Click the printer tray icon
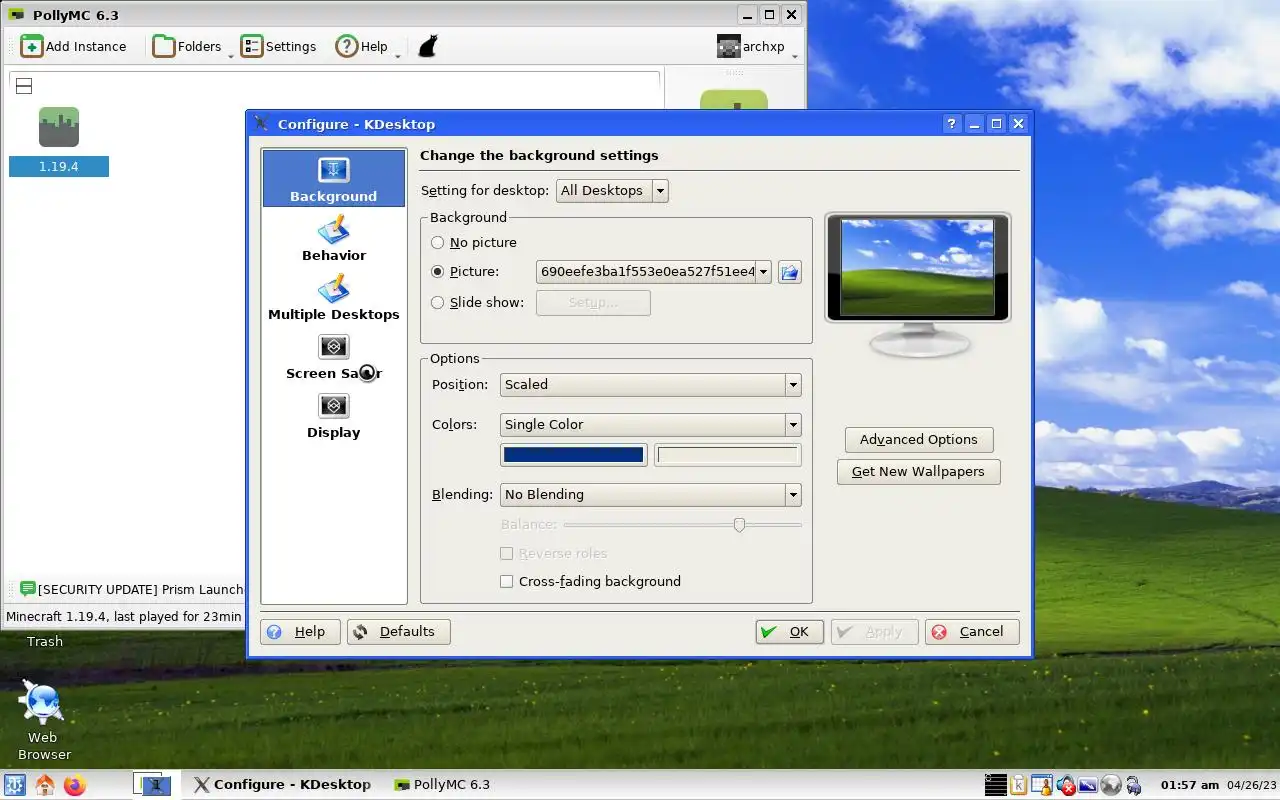The width and height of the screenshot is (1280, 800). pyautogui.click(x=1133, y=785)
